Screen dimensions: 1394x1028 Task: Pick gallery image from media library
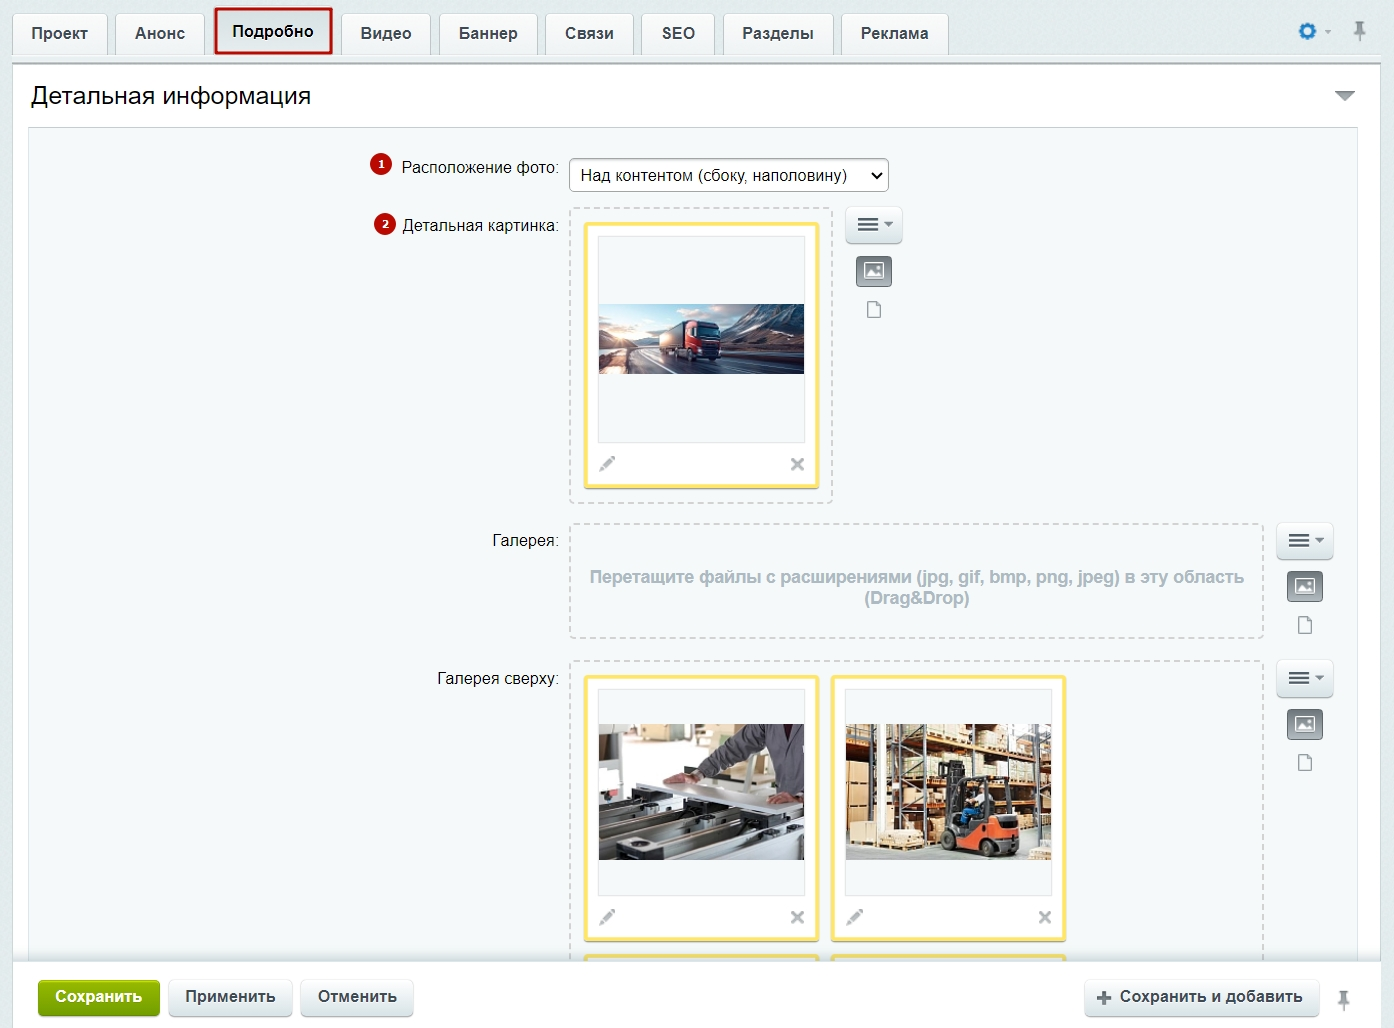pyautogui.click(x=1305, y=586)
